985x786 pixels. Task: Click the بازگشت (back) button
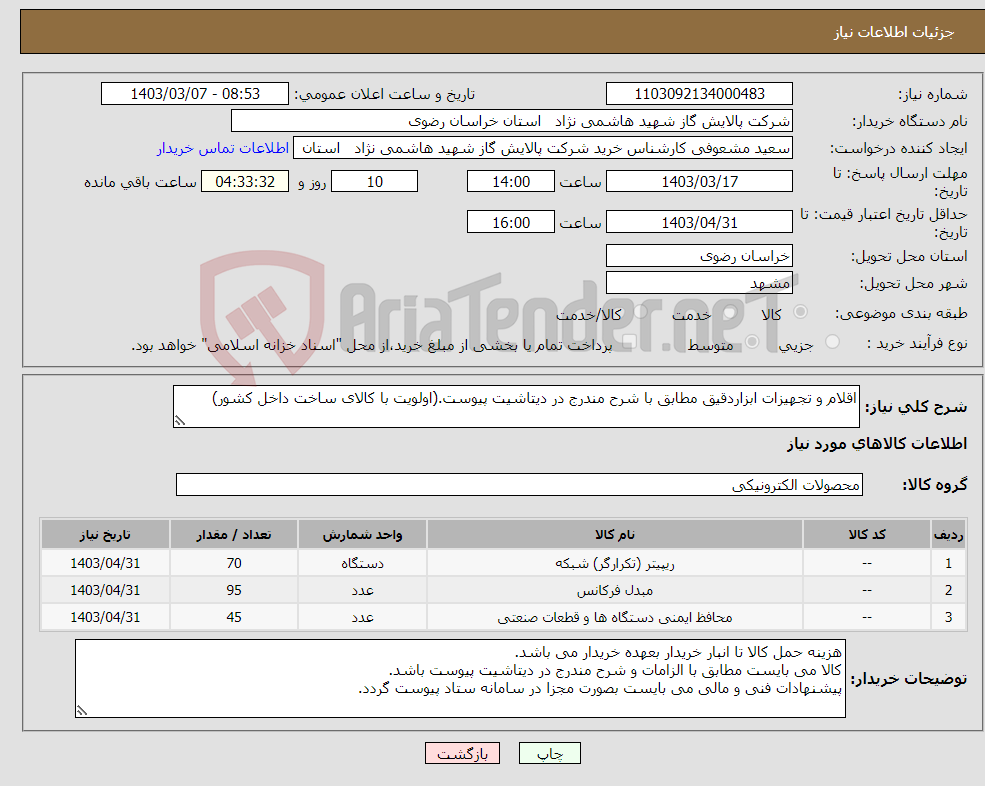pyautogui.click(x=462, y=753)
